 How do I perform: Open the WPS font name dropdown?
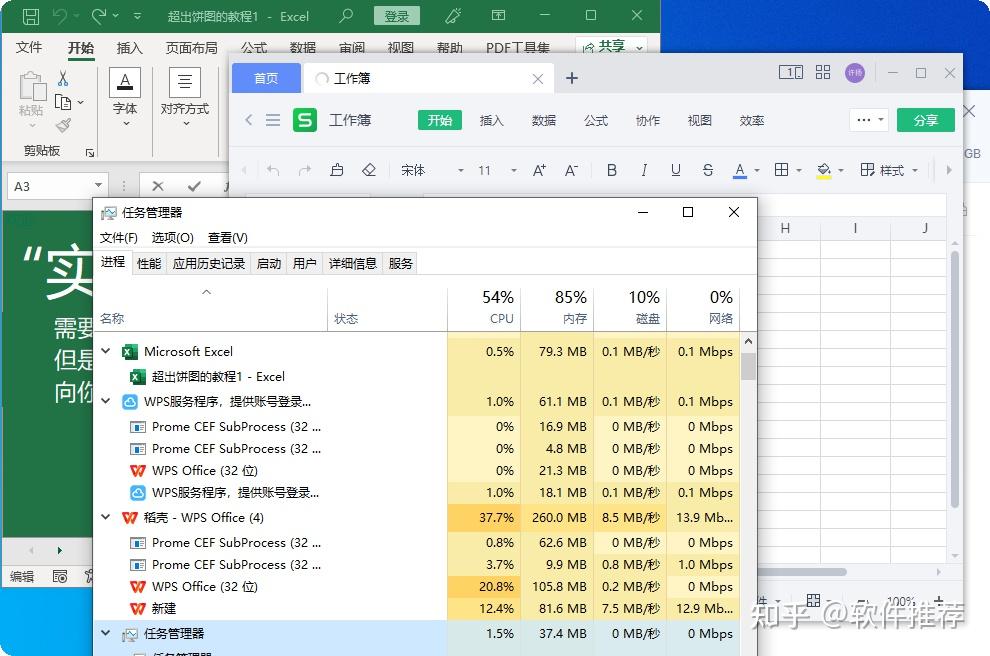pos(460,170)
